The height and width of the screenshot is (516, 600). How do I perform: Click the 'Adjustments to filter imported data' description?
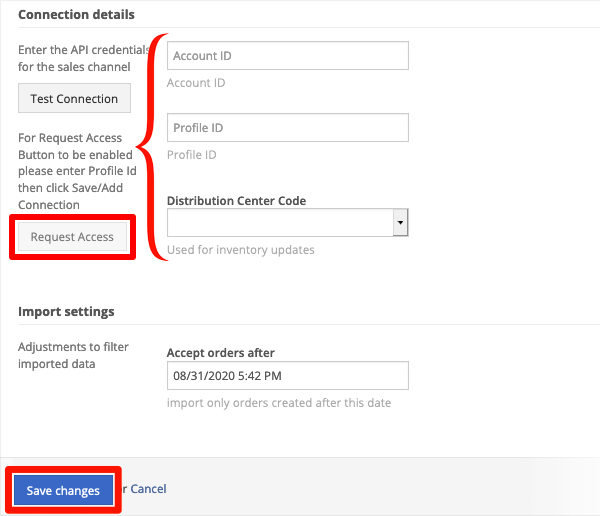click(73, 355)
